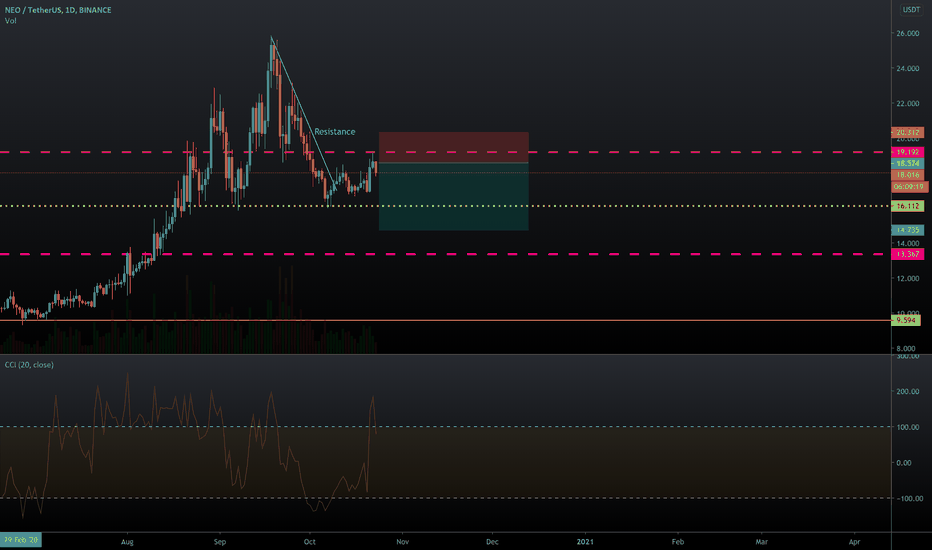Click the 06:09:19 countdown label
The image size is (932, 550).
coord(909,187)
